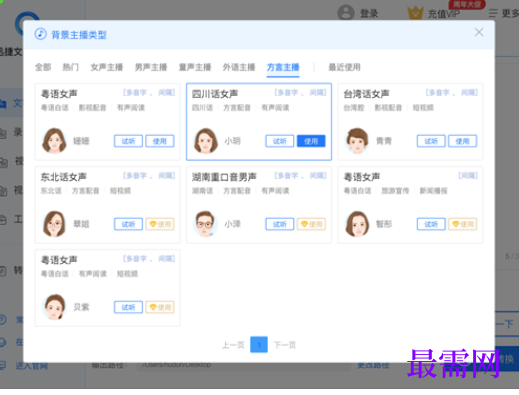Open the 更多 hamburger menu icon

pos(493,13)
